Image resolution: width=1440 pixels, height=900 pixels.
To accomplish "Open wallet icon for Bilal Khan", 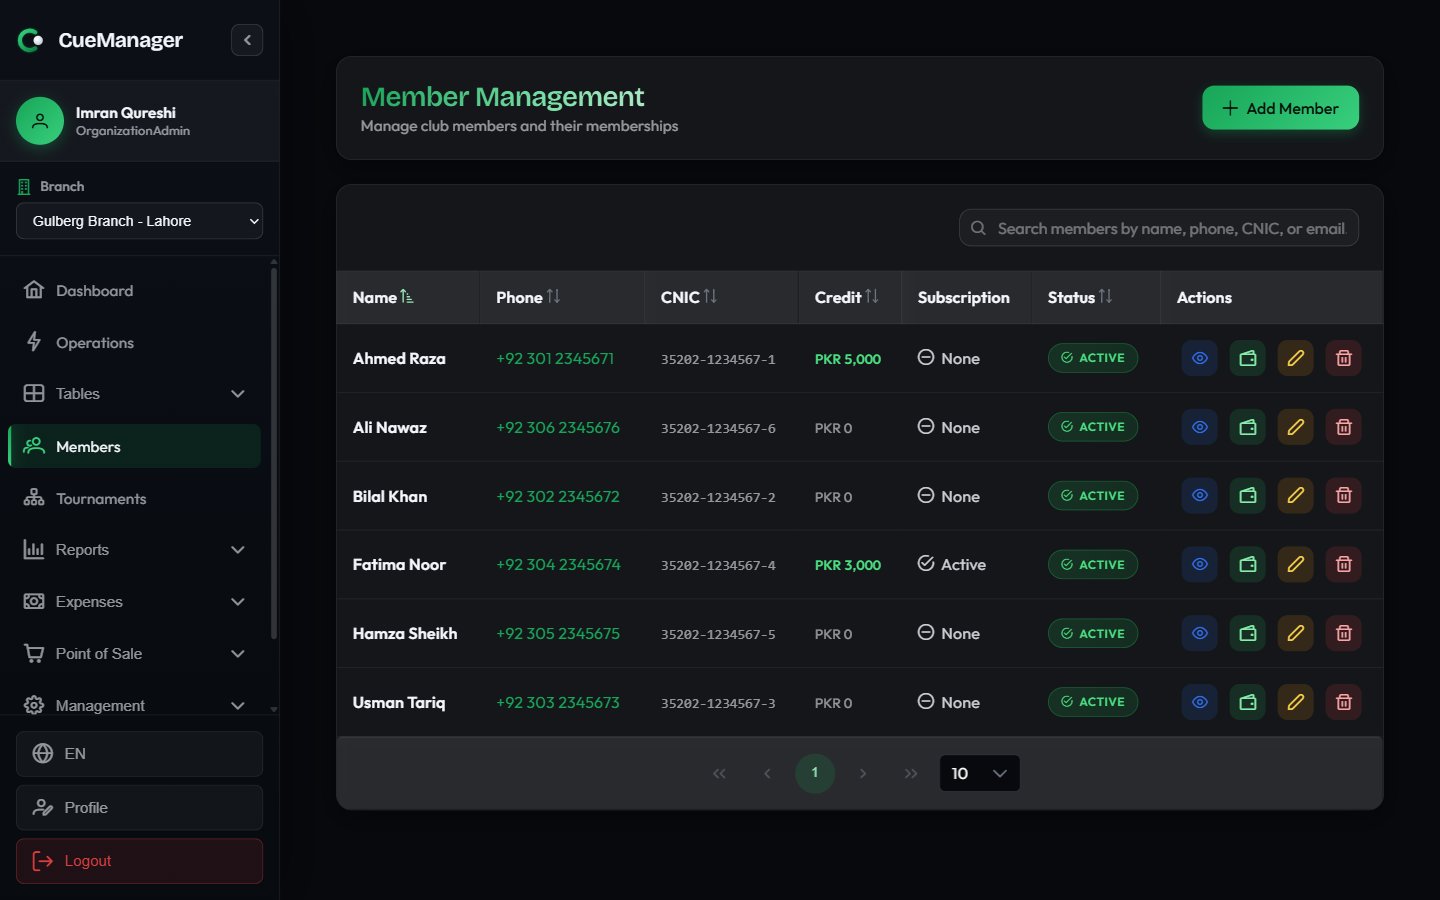I will (1247, 496).
